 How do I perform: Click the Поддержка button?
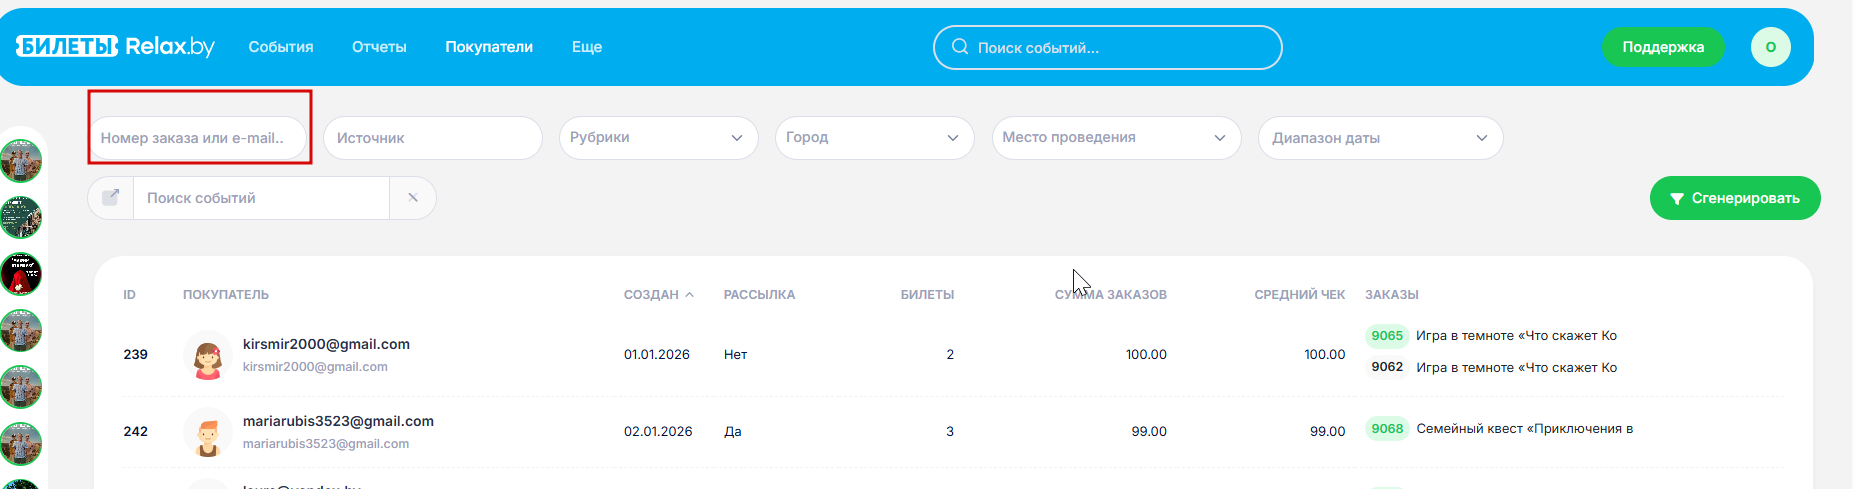tap(1662, 47)
